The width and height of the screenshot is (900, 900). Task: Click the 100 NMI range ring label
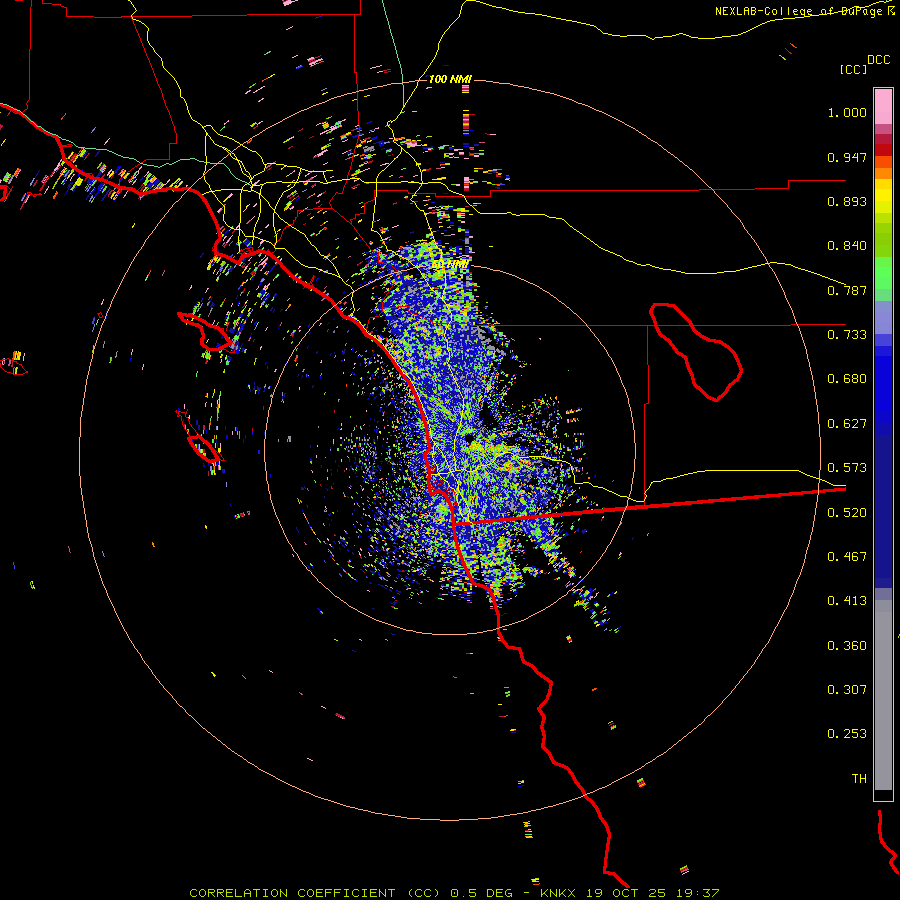tap(450, 79)
